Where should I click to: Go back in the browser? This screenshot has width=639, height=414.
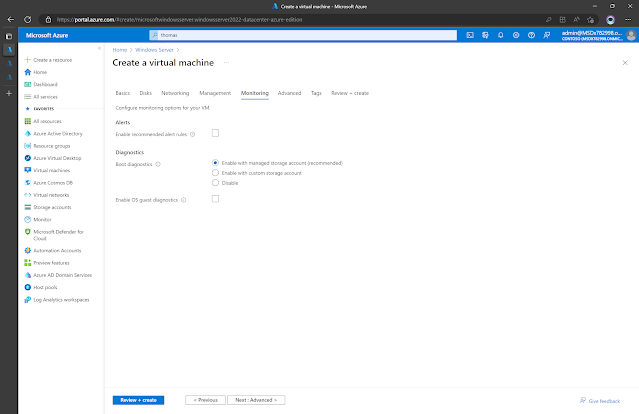coord(11,20)
